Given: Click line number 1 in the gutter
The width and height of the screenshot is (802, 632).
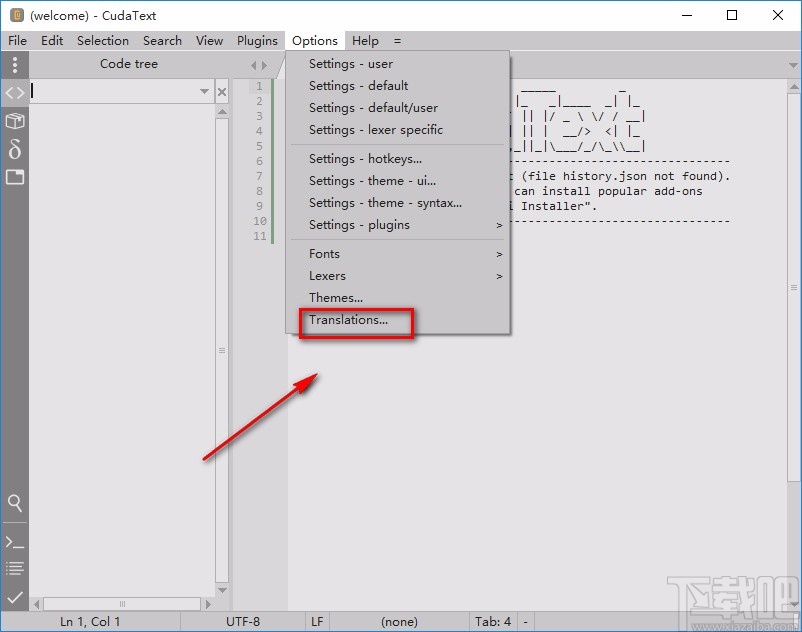Looking at the screenshot, I should point(259,86).
